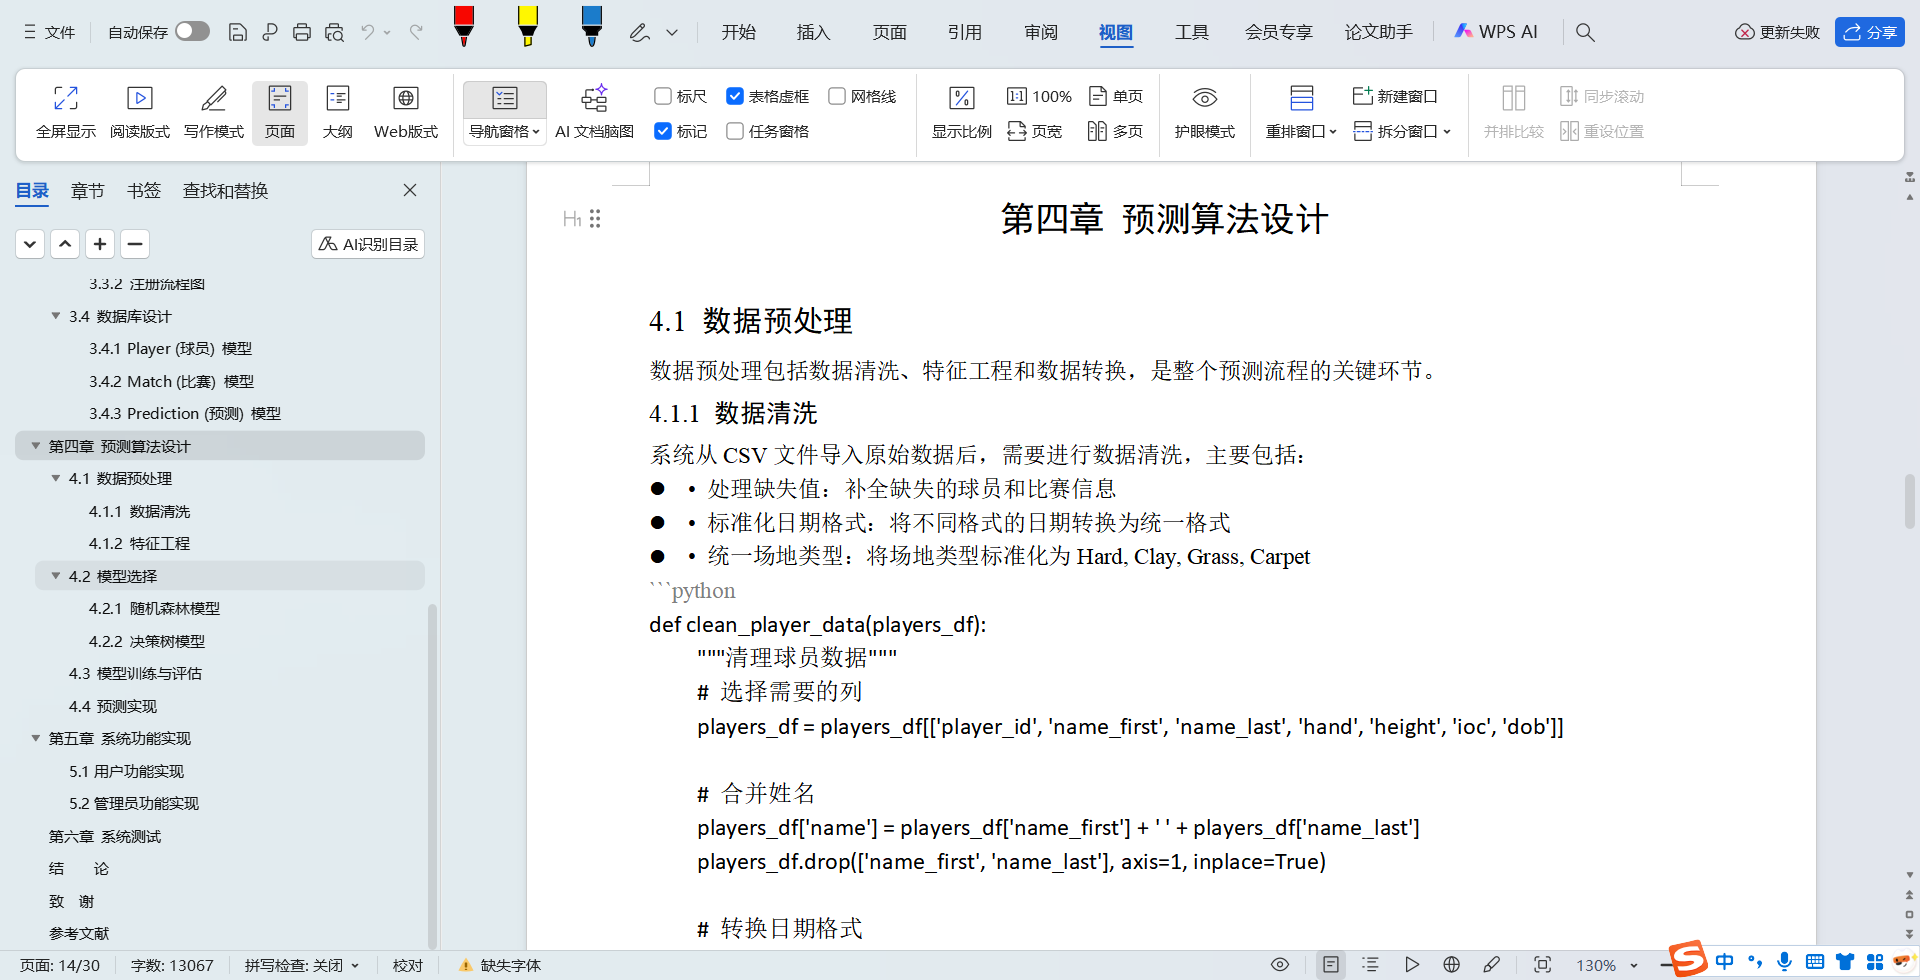1920x980 pixels.
Task: Open the search magnifier icon
Action: coord(1585,32)
